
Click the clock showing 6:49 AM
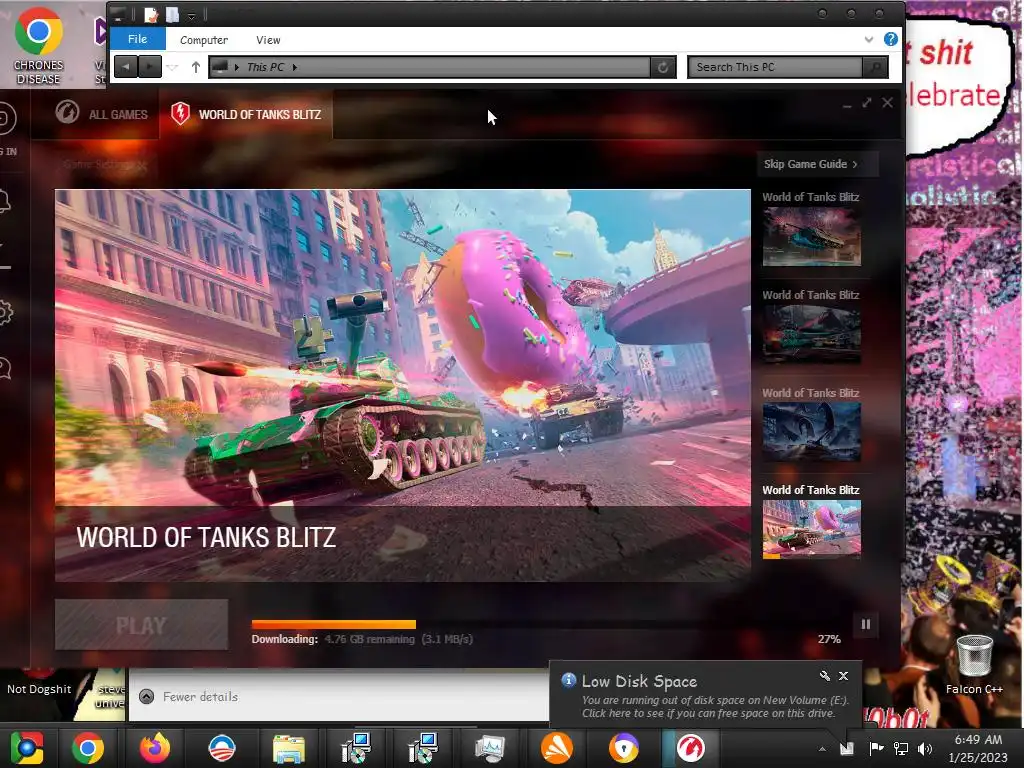tap(978, 739)
